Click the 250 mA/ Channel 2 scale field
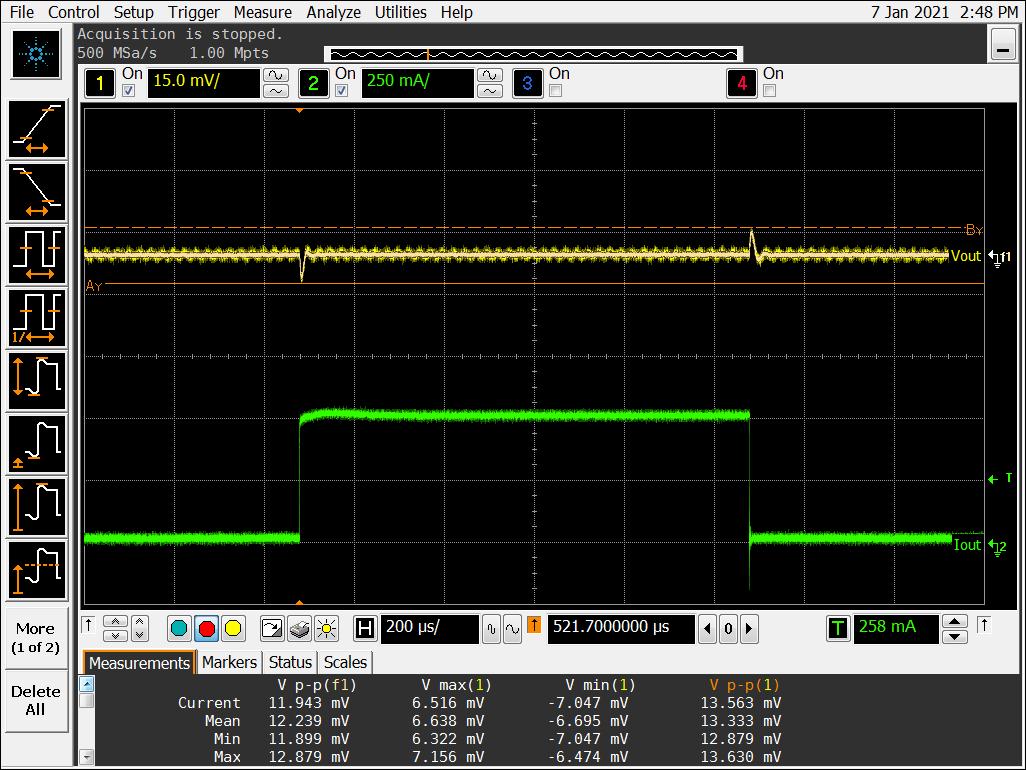This screenshot has height=770, width=1026. (417, 83)
